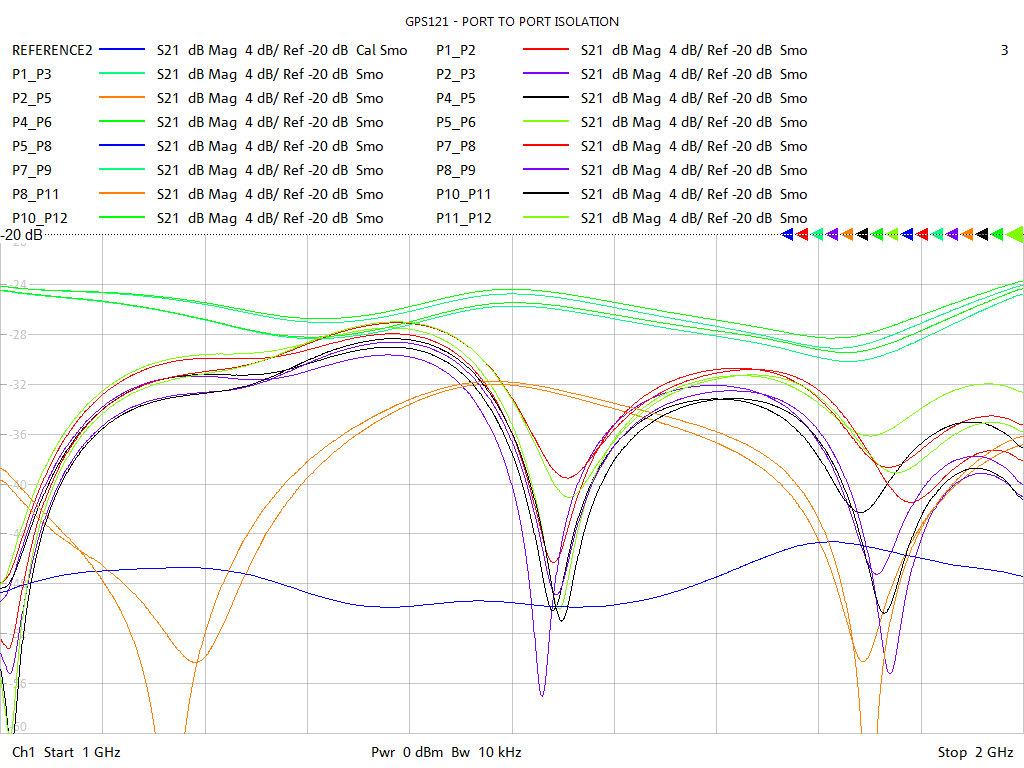The height and width of the screenshot is (768, 1024).
Task: Click the leftmost red reference marker triangle
Action: (803, 234)
